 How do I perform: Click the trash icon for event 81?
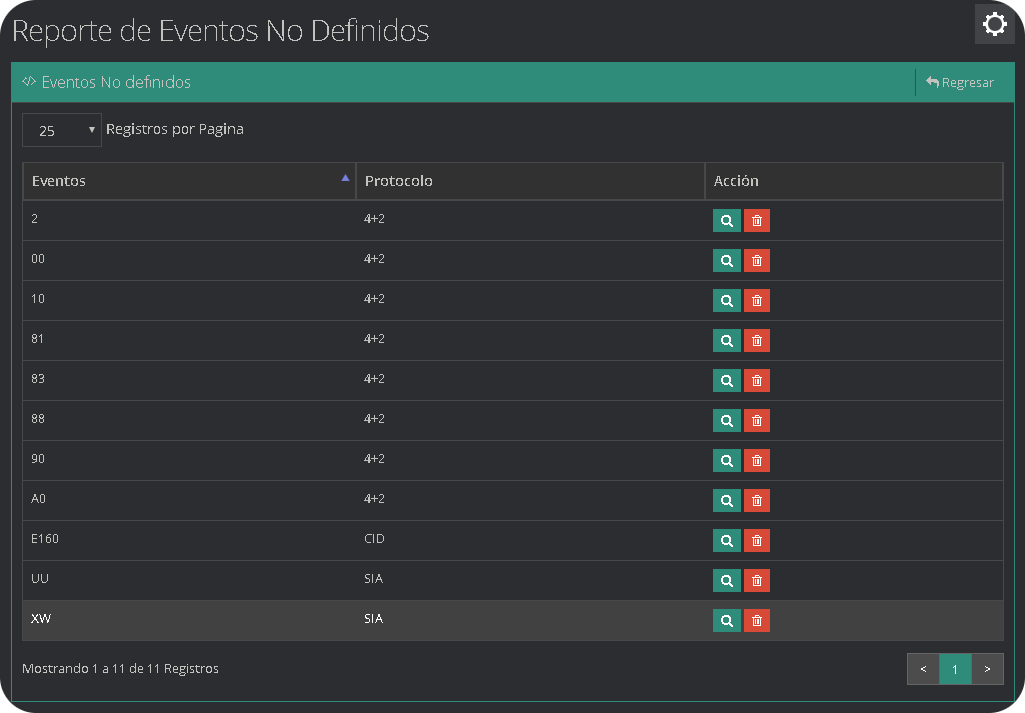[757, 340]
